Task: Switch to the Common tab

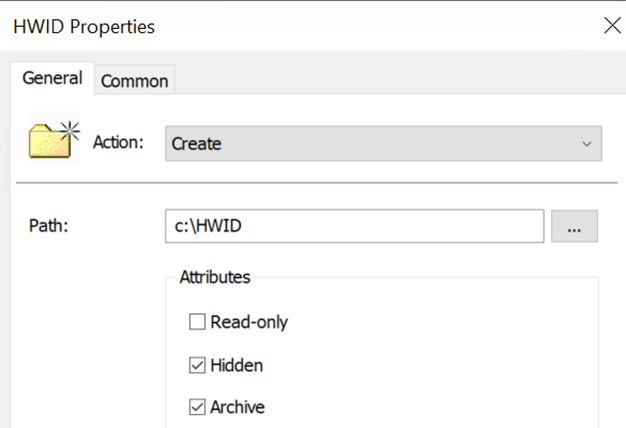Action: 135,81
